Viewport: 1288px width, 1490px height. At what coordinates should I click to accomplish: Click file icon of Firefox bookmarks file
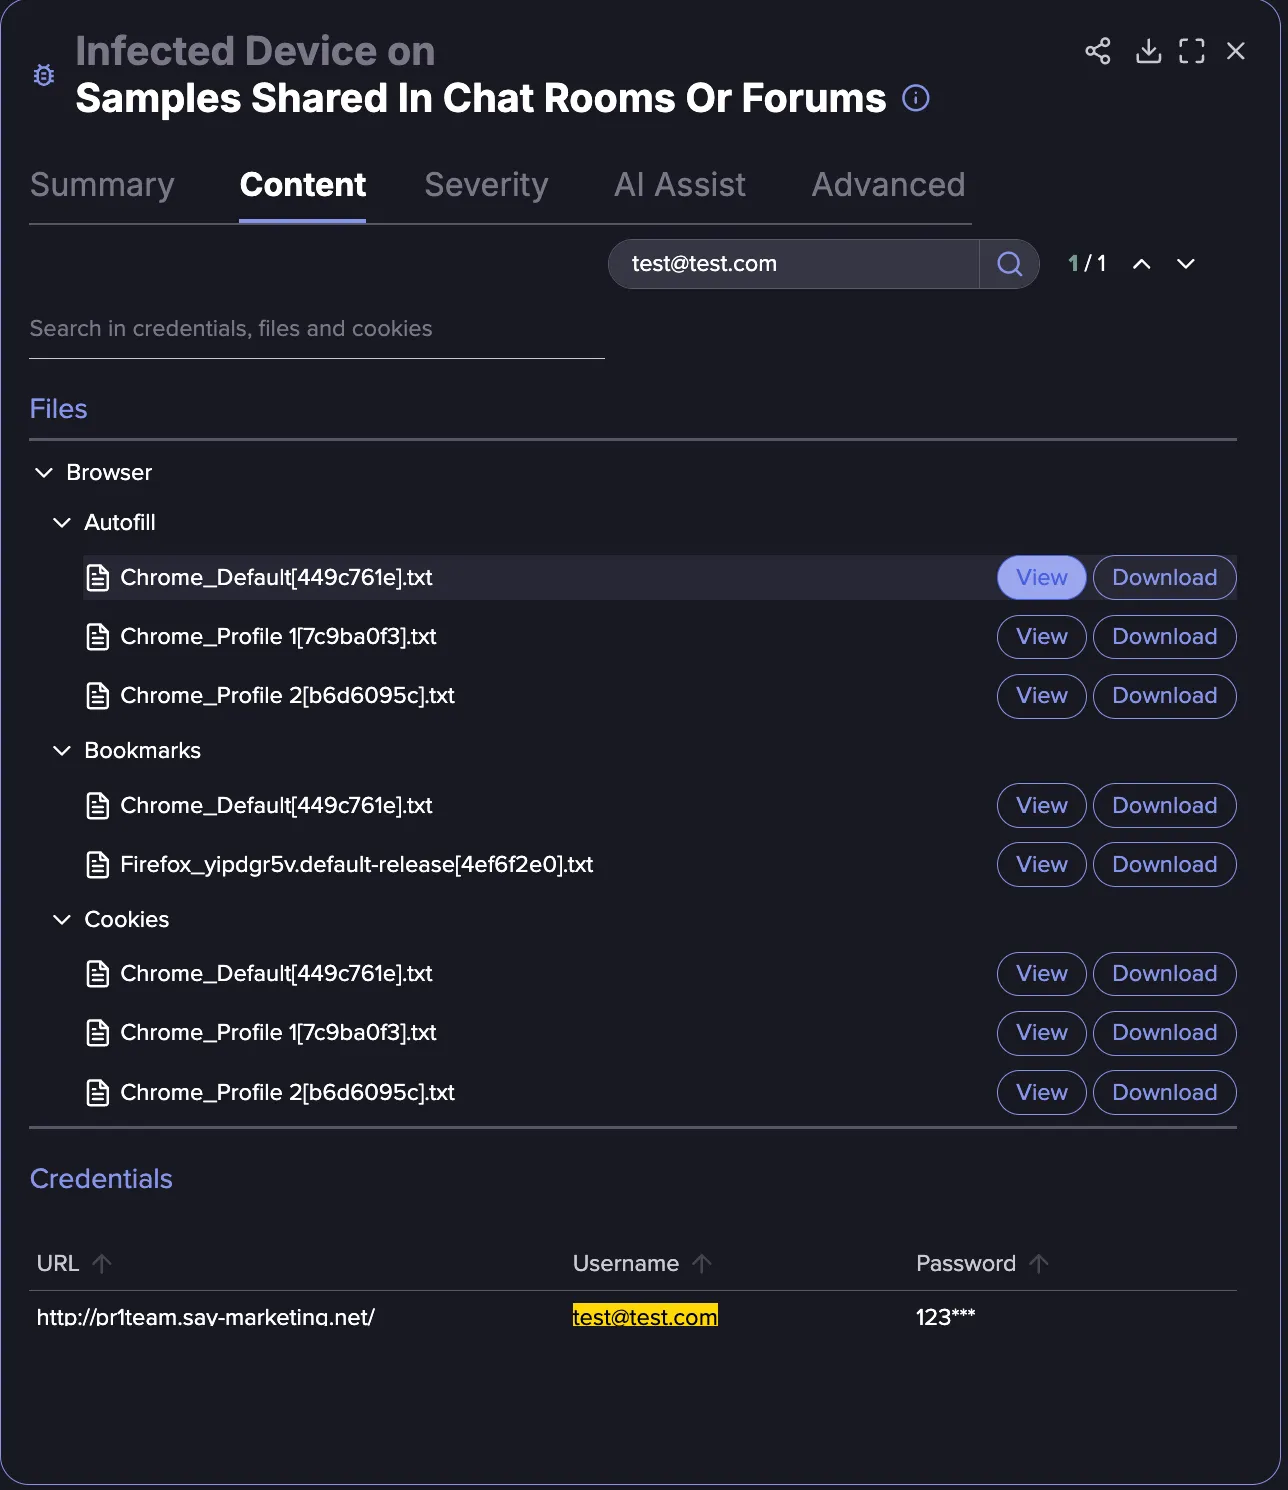[x=98, y=865]
